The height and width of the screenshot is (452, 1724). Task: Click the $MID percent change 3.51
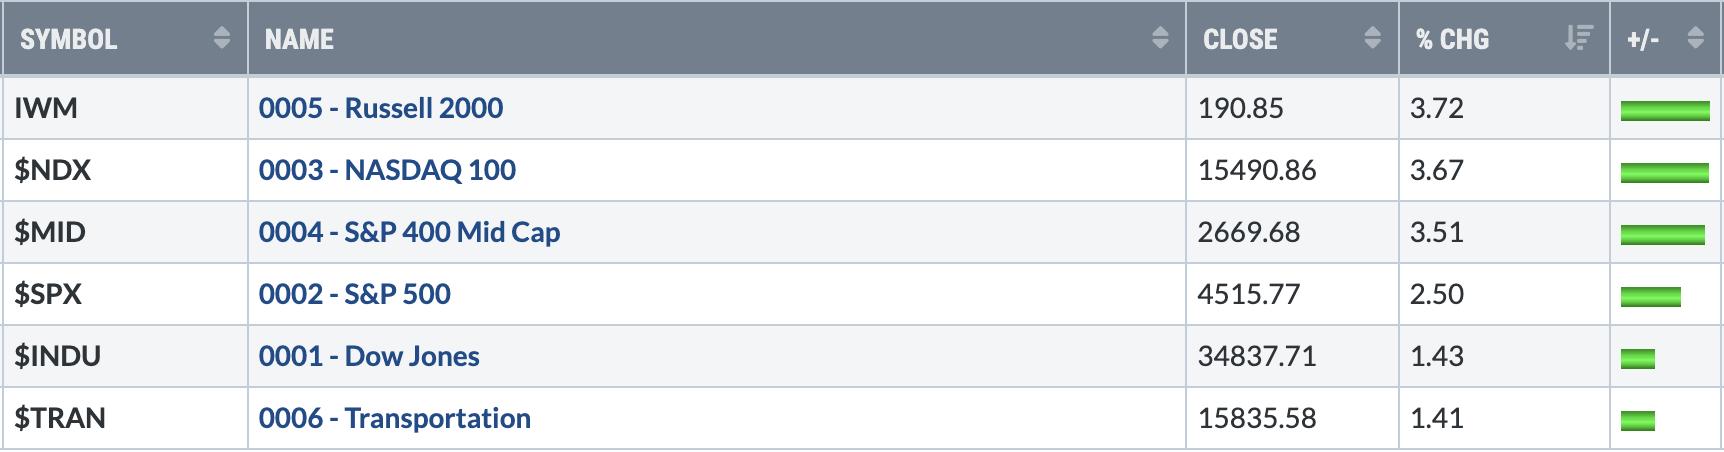(1436, 232)
